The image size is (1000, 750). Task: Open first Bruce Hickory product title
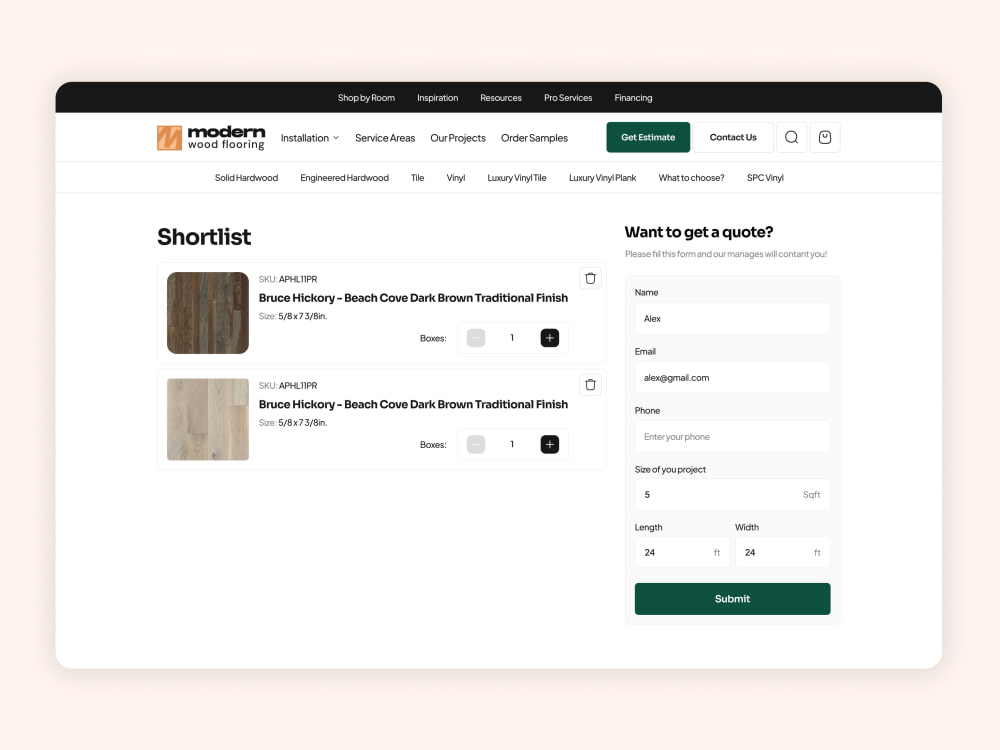(413, 298)
